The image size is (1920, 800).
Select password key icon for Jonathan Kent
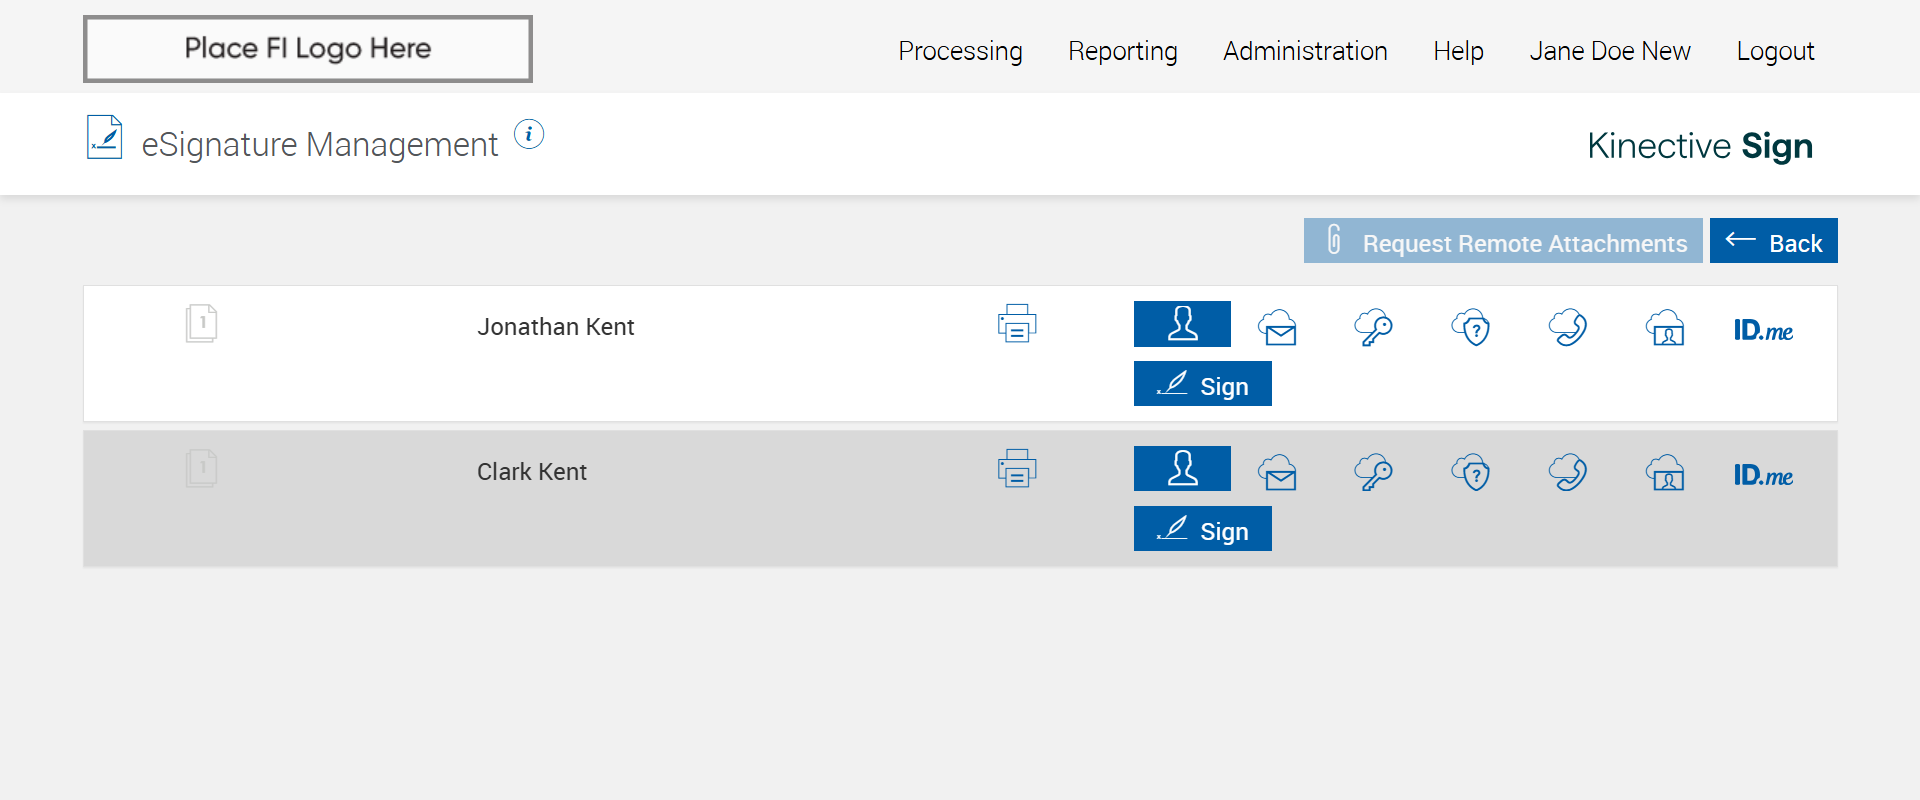1374,327
